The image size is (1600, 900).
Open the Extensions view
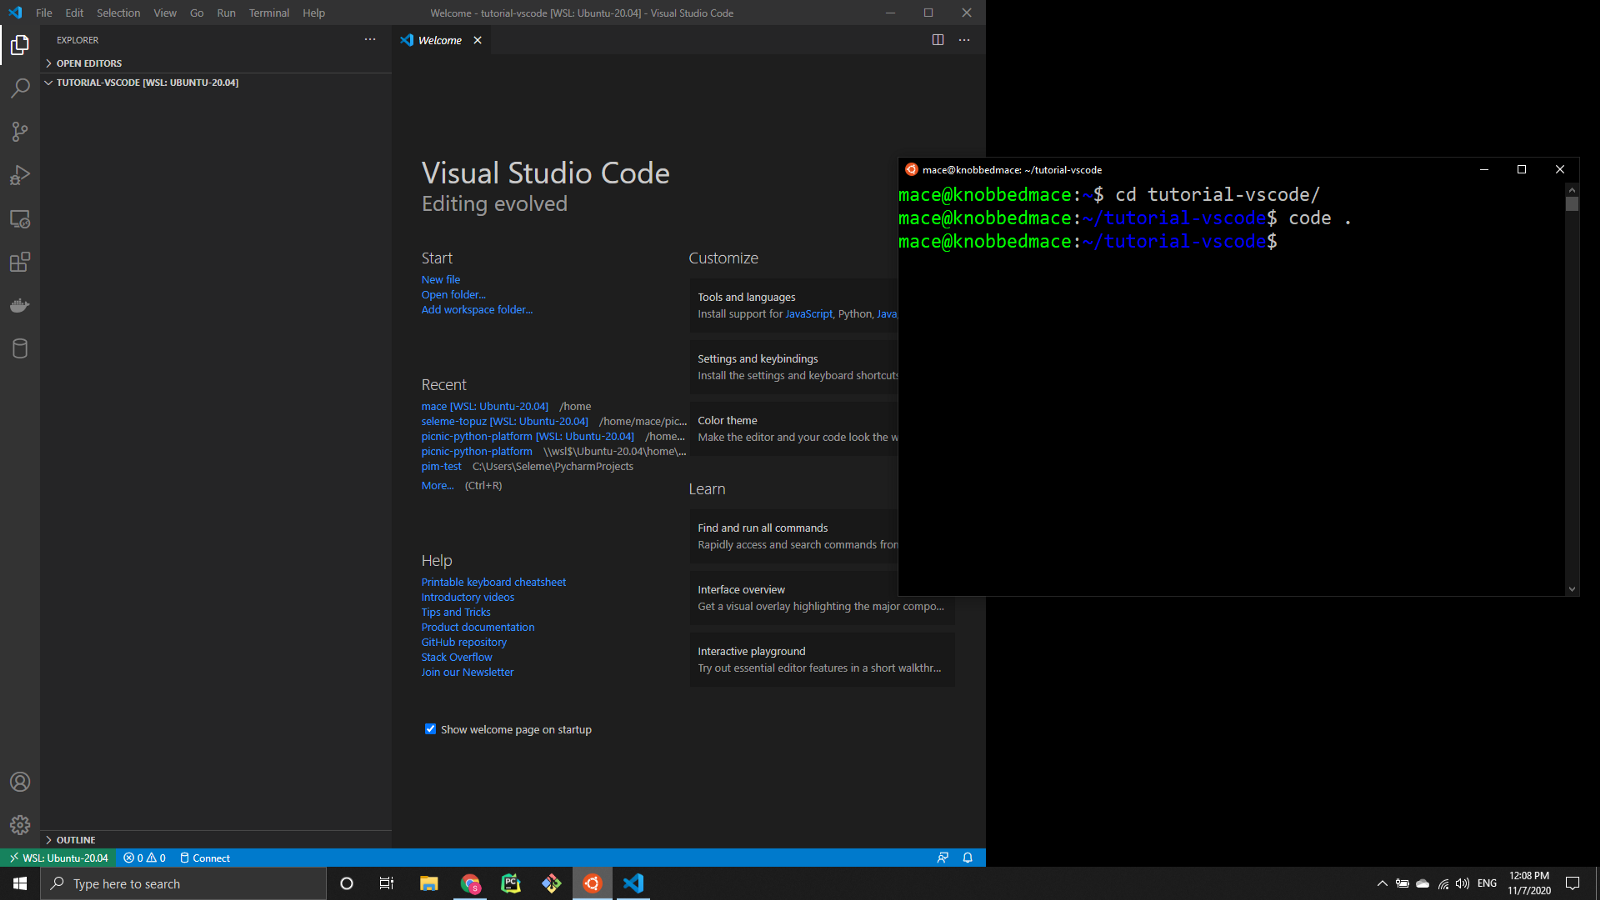20,262
